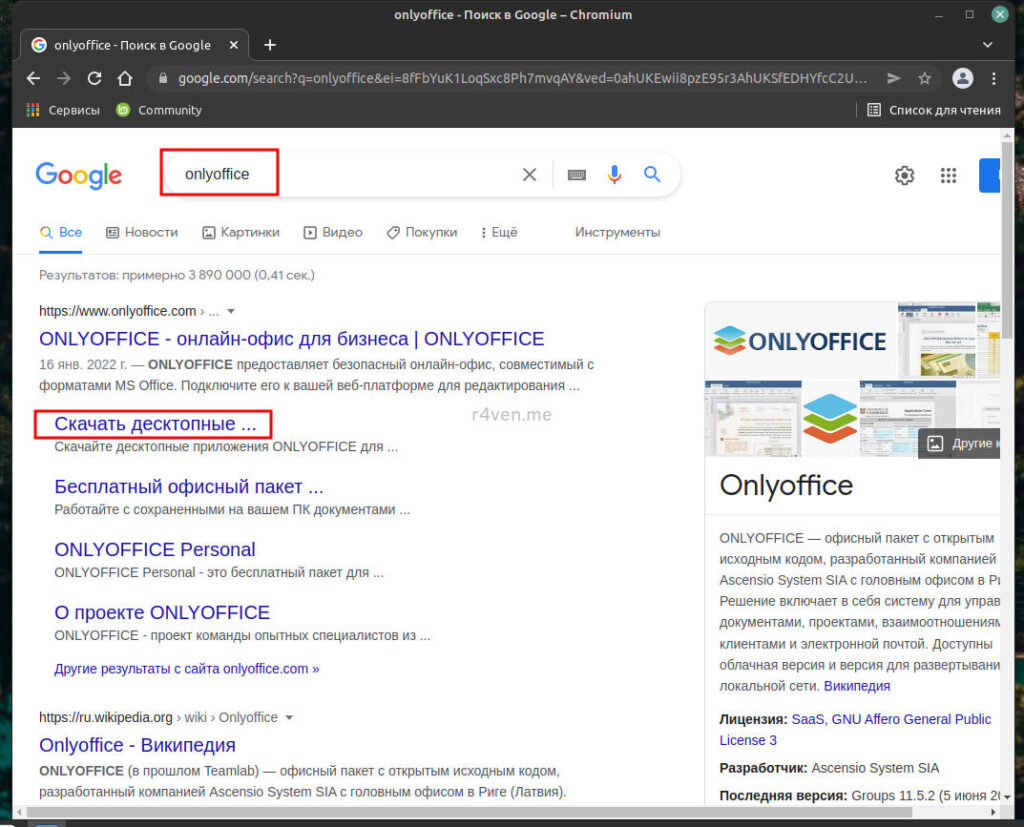The height and width of the screenshot is (827, 1024).
Task: Open Список для чтения reading list
Action: [x=934, y=110]
